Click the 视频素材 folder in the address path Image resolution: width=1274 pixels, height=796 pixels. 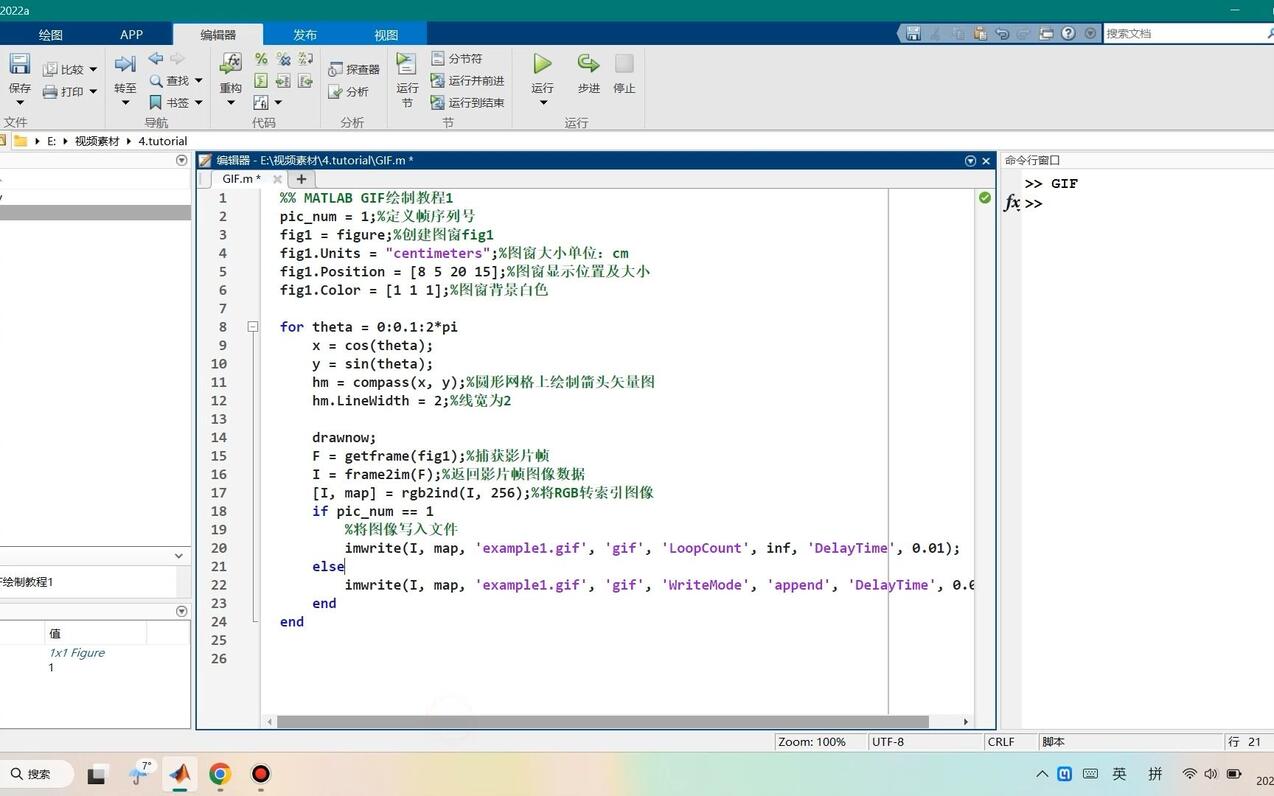97,141
